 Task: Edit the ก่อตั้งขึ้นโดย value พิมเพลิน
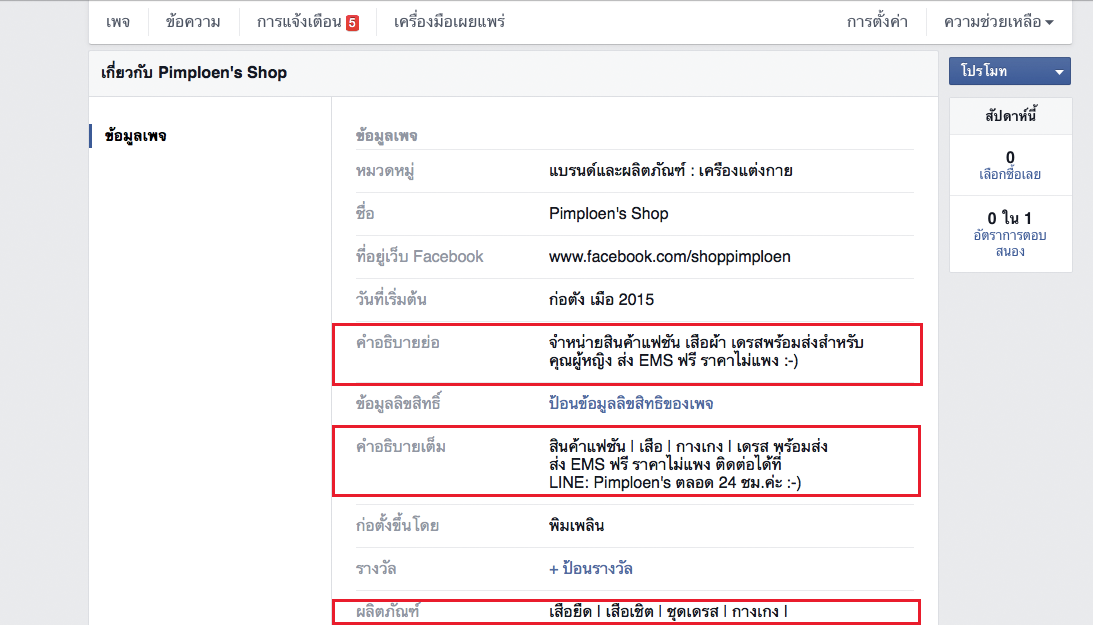coord(576,525)
